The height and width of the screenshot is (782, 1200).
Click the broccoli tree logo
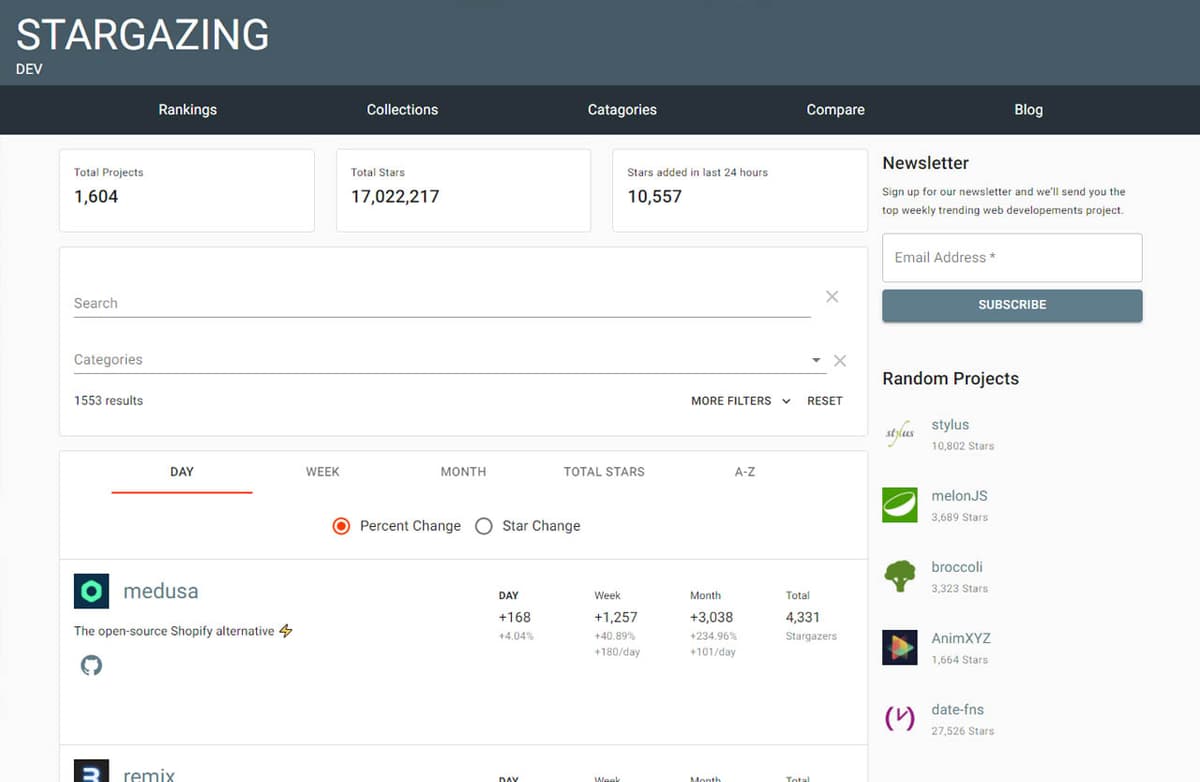pos(900,576)
